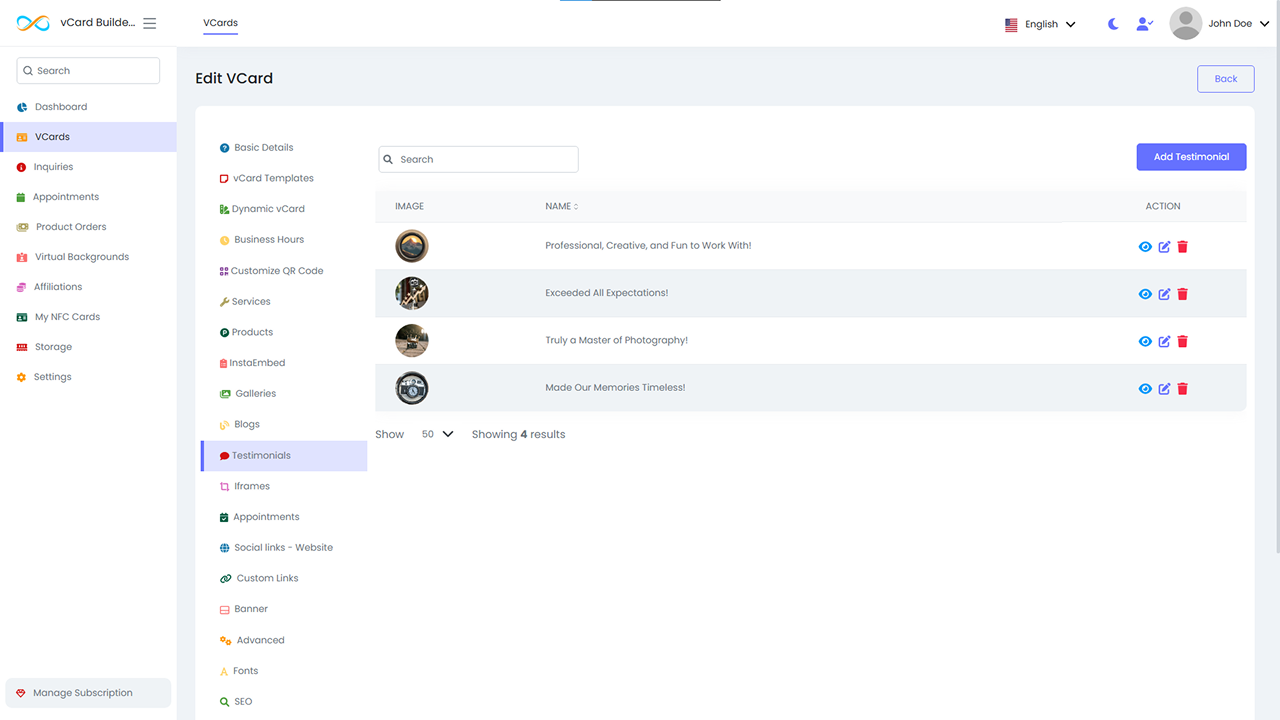
Task: Open the Dashboard from sidebar
Action: click(60, 107)
